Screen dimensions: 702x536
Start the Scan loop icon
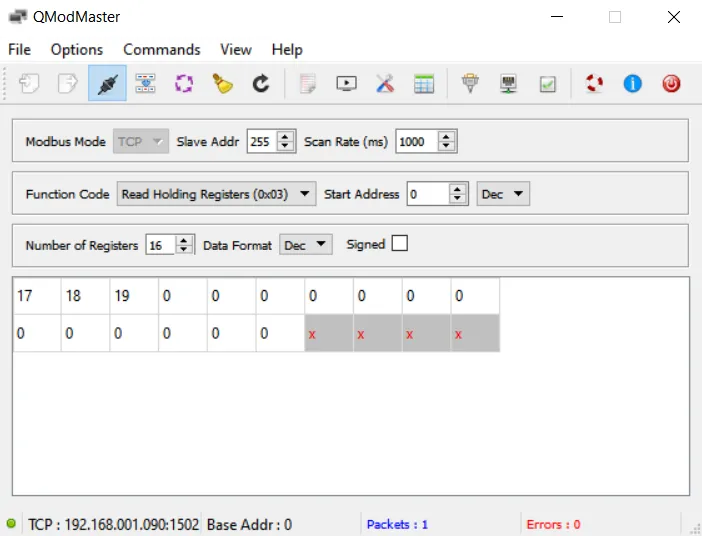[x=183, y=84]
